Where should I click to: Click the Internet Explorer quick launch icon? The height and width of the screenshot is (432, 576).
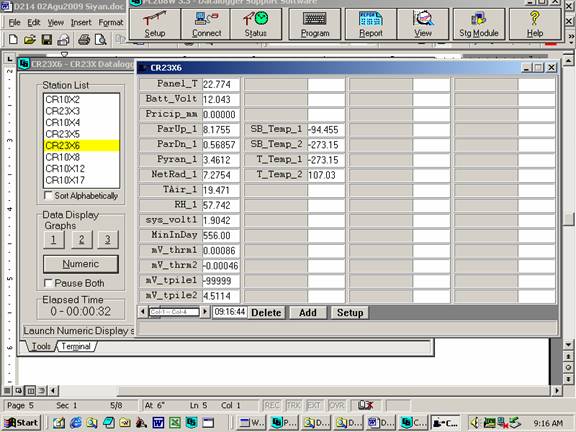tap(75, 423)
